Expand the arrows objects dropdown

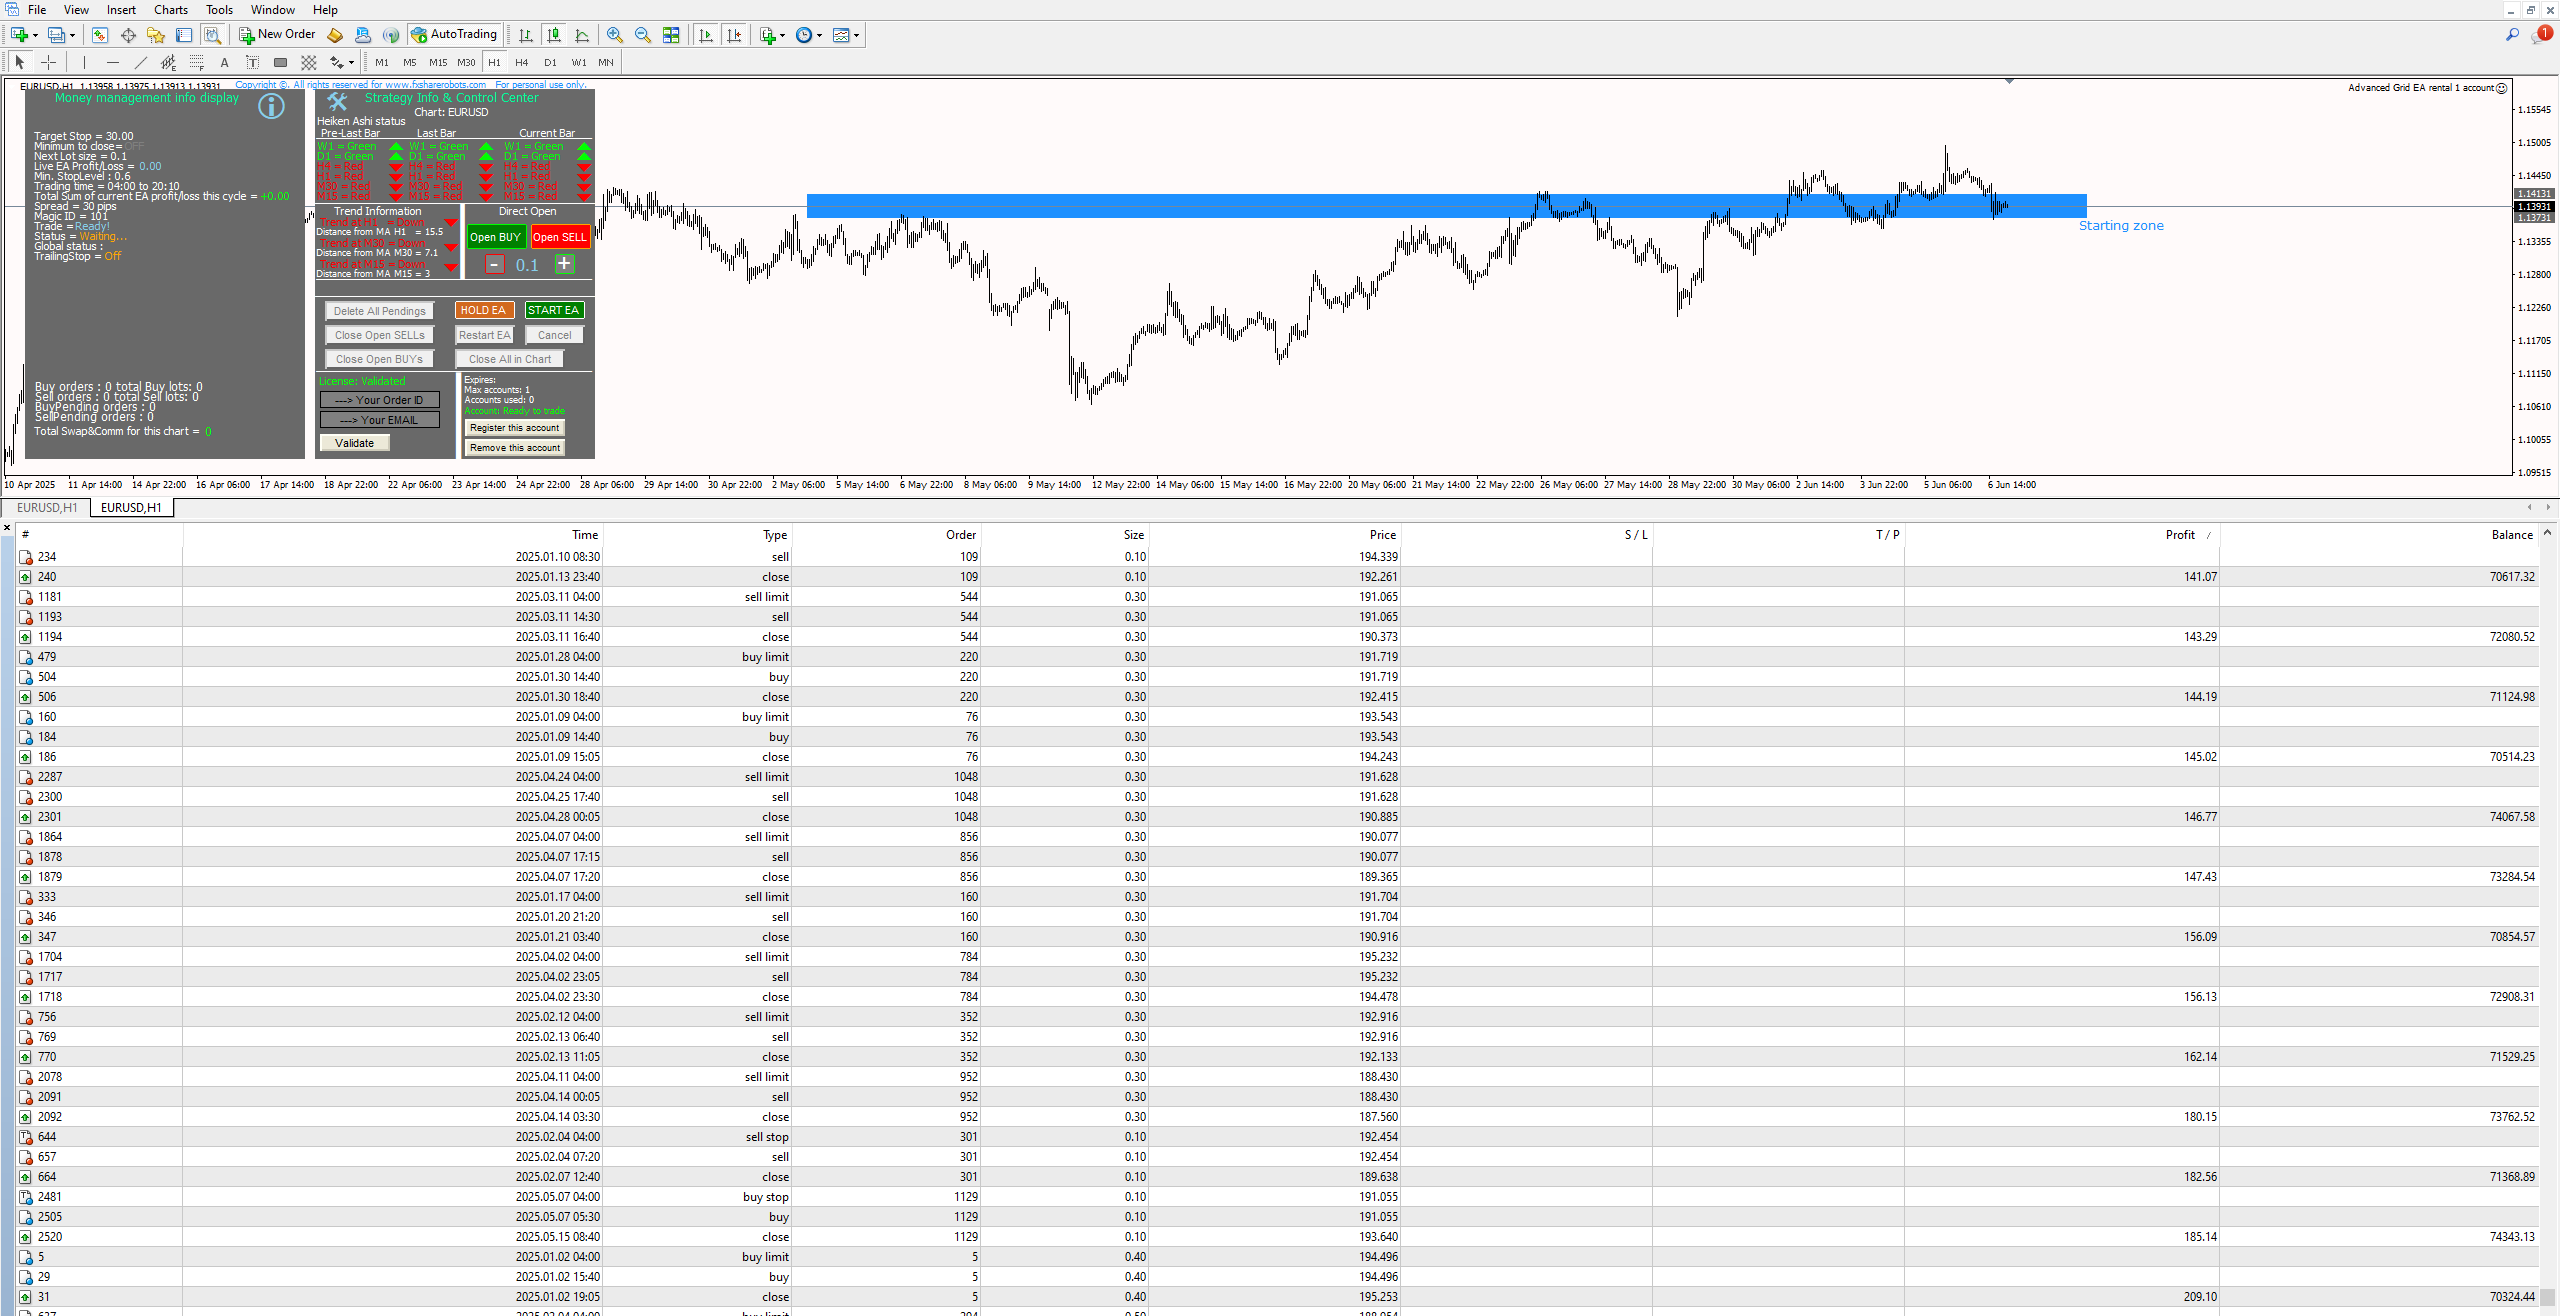coord(351,62)
